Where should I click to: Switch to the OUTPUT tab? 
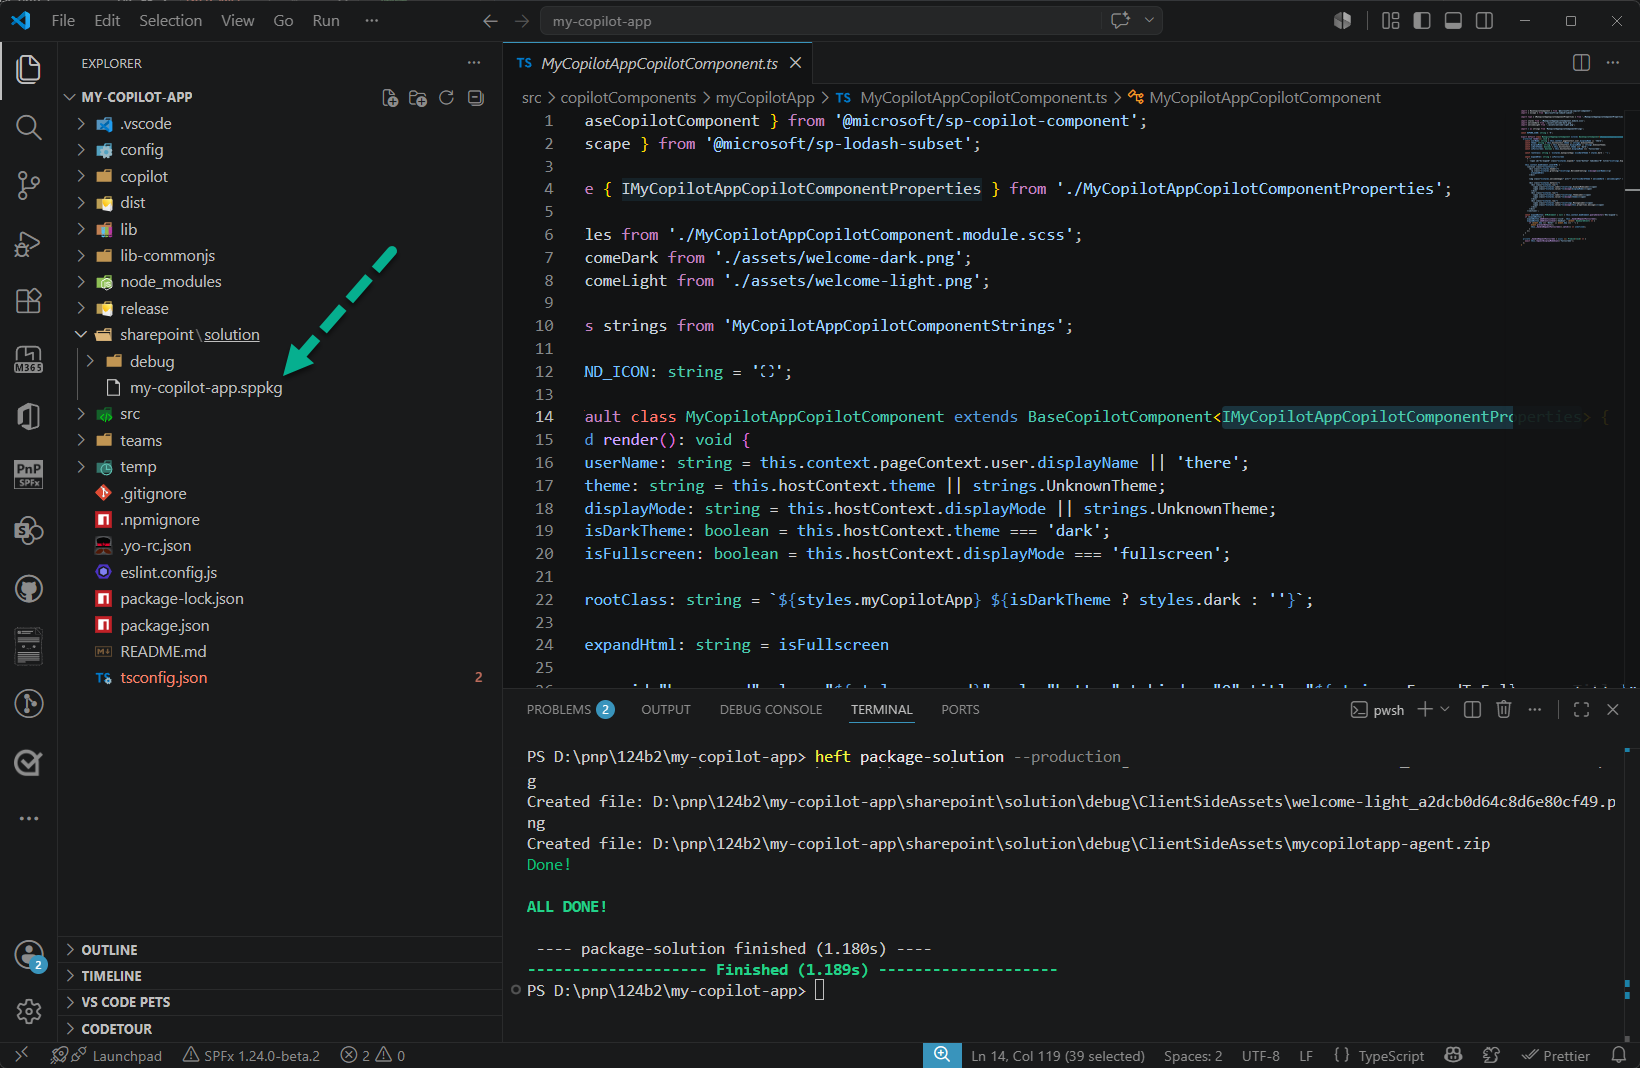(x=666, y=709)
